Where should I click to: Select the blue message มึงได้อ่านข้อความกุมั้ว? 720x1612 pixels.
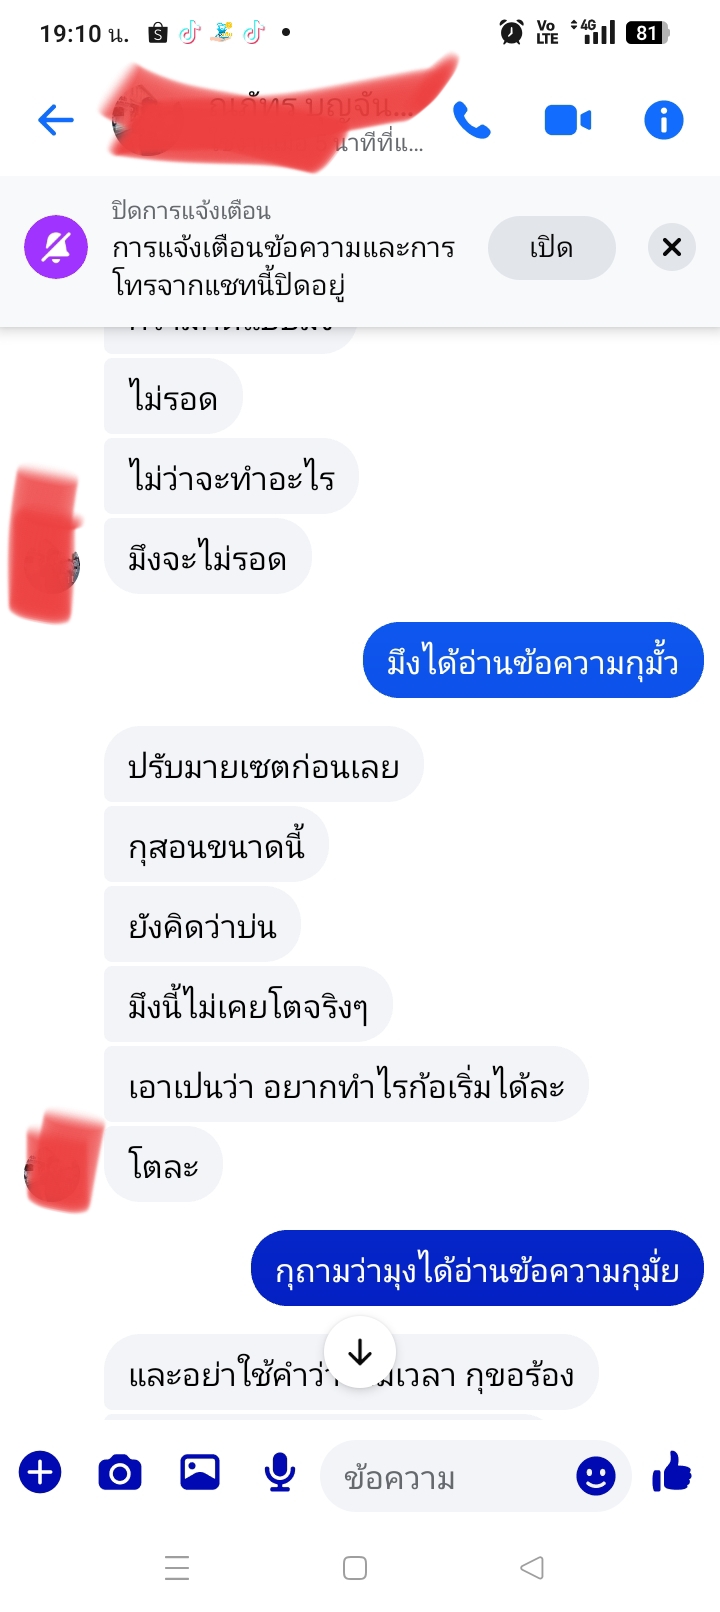[x=533, y=660]
